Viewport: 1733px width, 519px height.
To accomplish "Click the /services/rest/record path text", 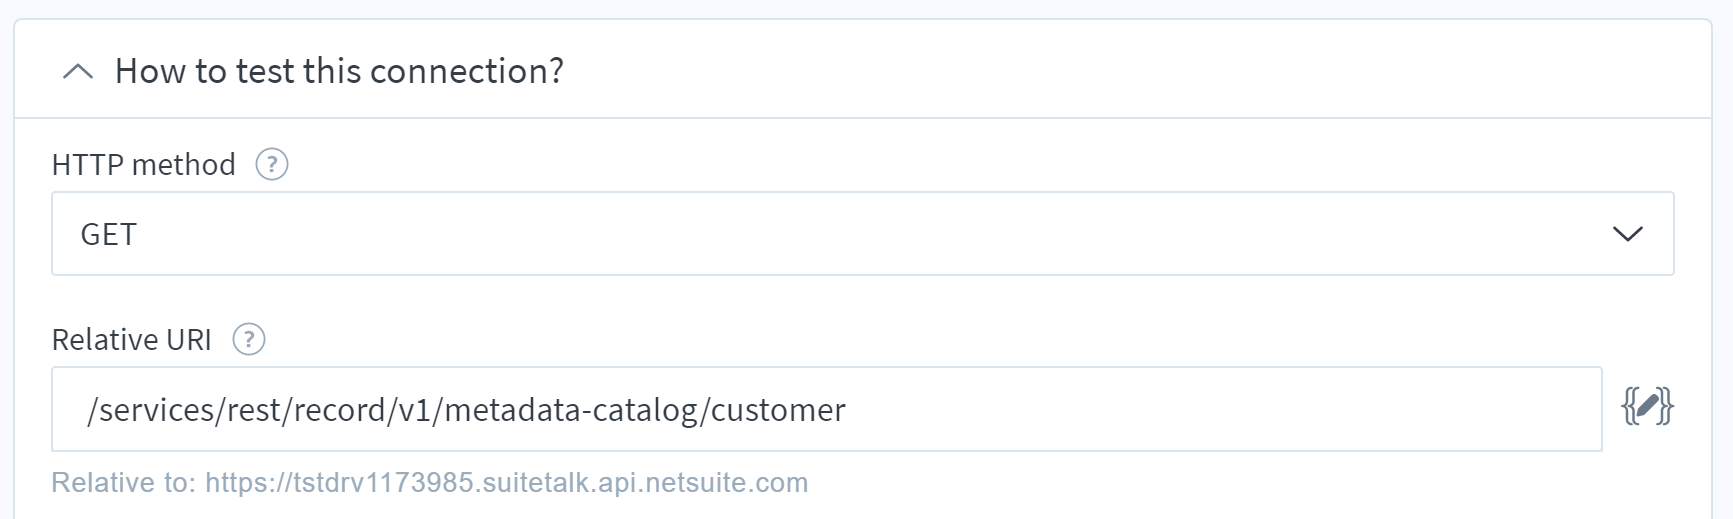I will pyautogui.click(x=237, y=410).
